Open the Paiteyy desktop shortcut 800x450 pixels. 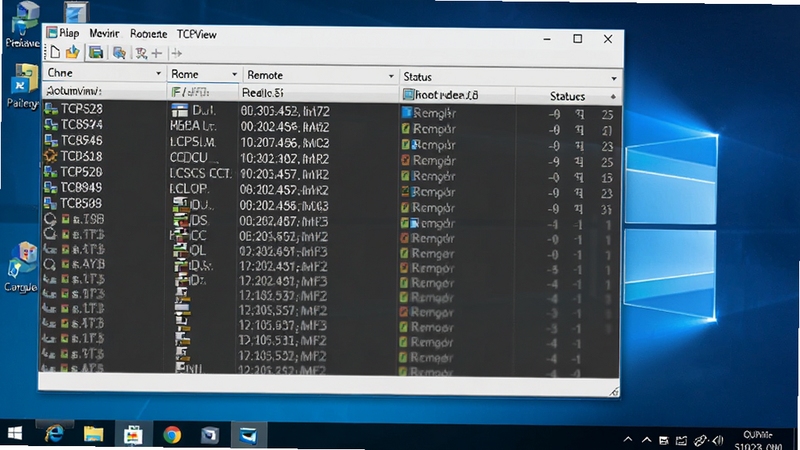[x=22, y=86]
